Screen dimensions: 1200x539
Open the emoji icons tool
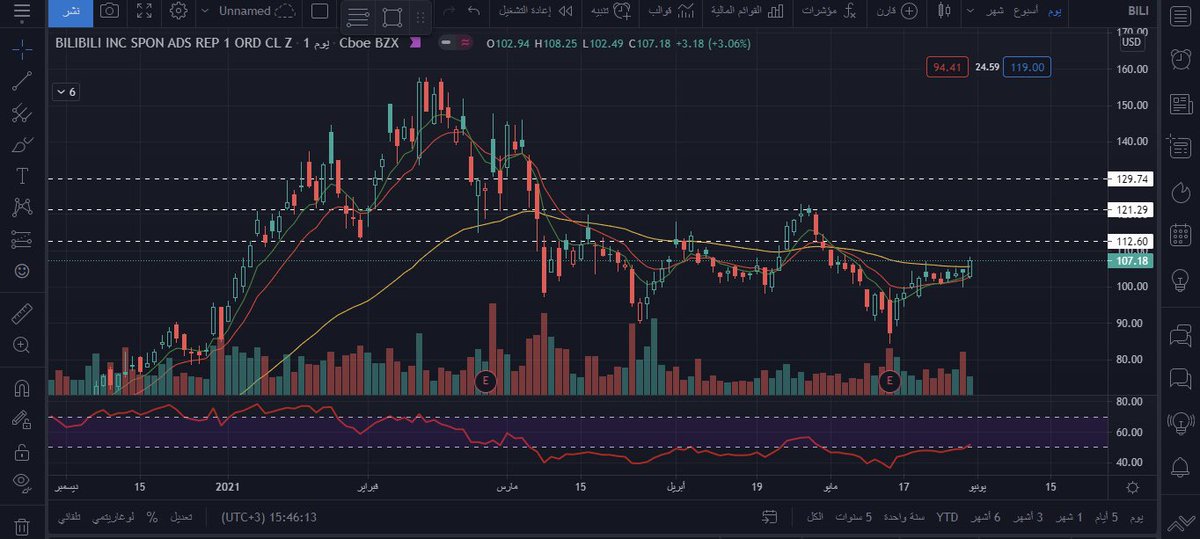click(x=22, y=271)
